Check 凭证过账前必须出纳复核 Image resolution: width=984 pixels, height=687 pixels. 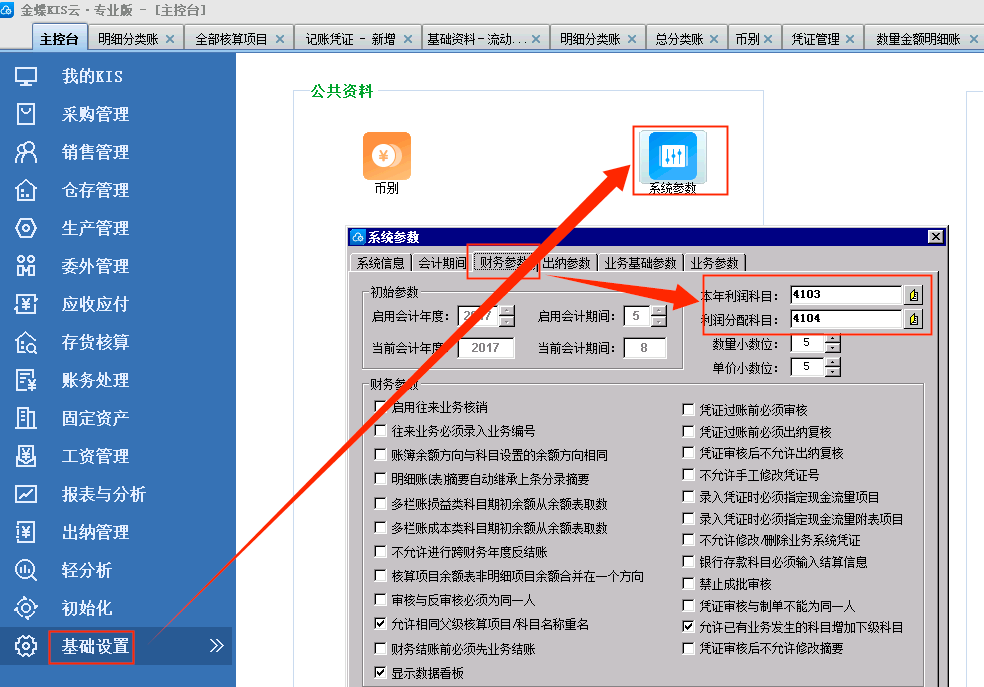point(688,432)
